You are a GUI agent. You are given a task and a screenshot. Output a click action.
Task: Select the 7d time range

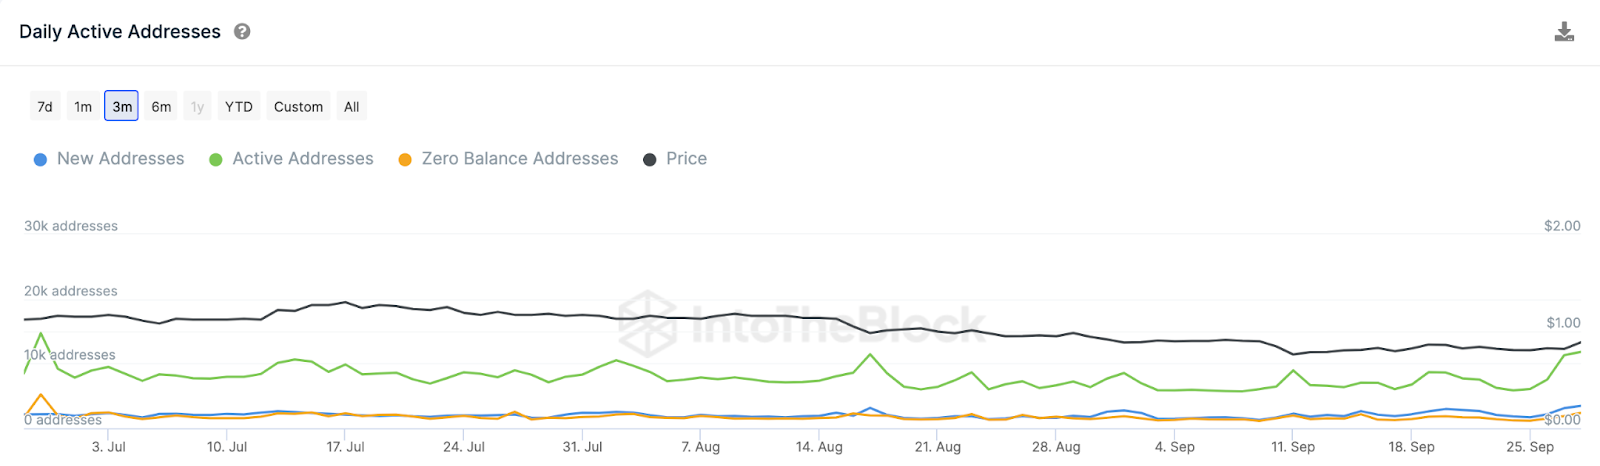click(45, 107)
